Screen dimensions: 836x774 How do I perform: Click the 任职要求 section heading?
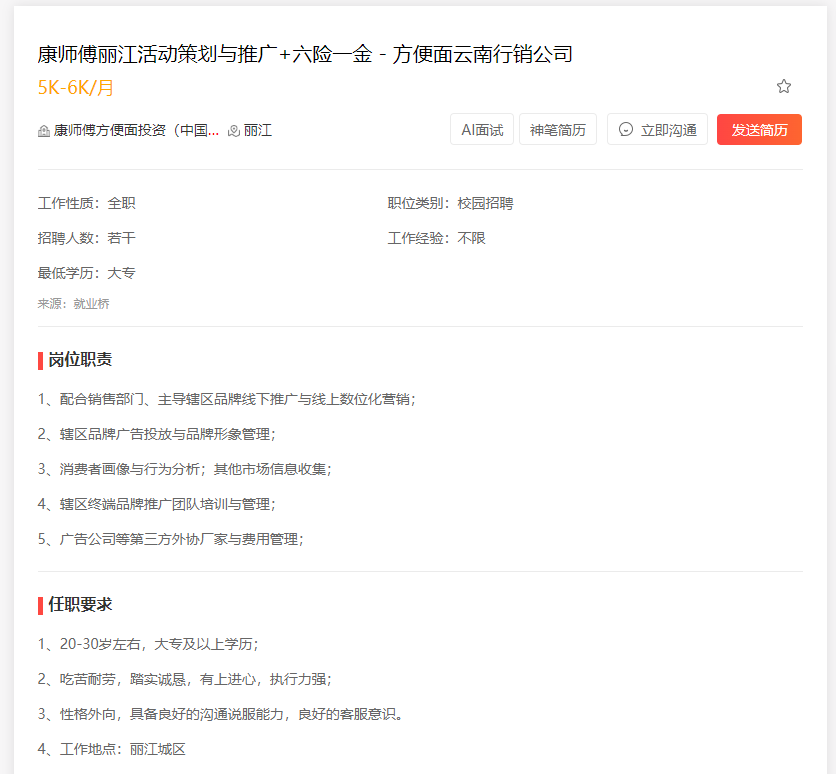pyautogui.click(x=80, y=604)
